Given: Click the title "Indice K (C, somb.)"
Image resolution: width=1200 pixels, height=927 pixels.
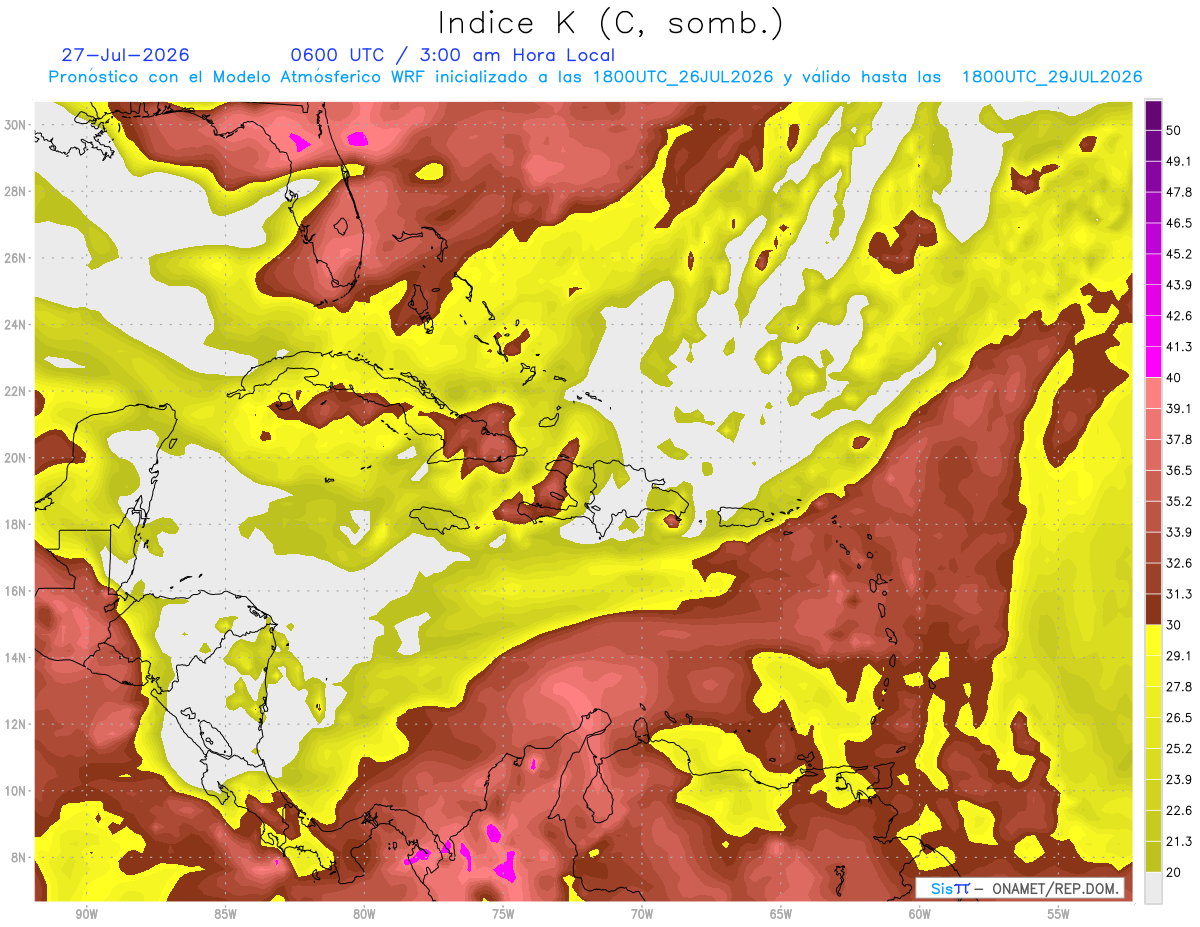Looking at the screenshot, I should pyautogui.click(x=611, y=24).
